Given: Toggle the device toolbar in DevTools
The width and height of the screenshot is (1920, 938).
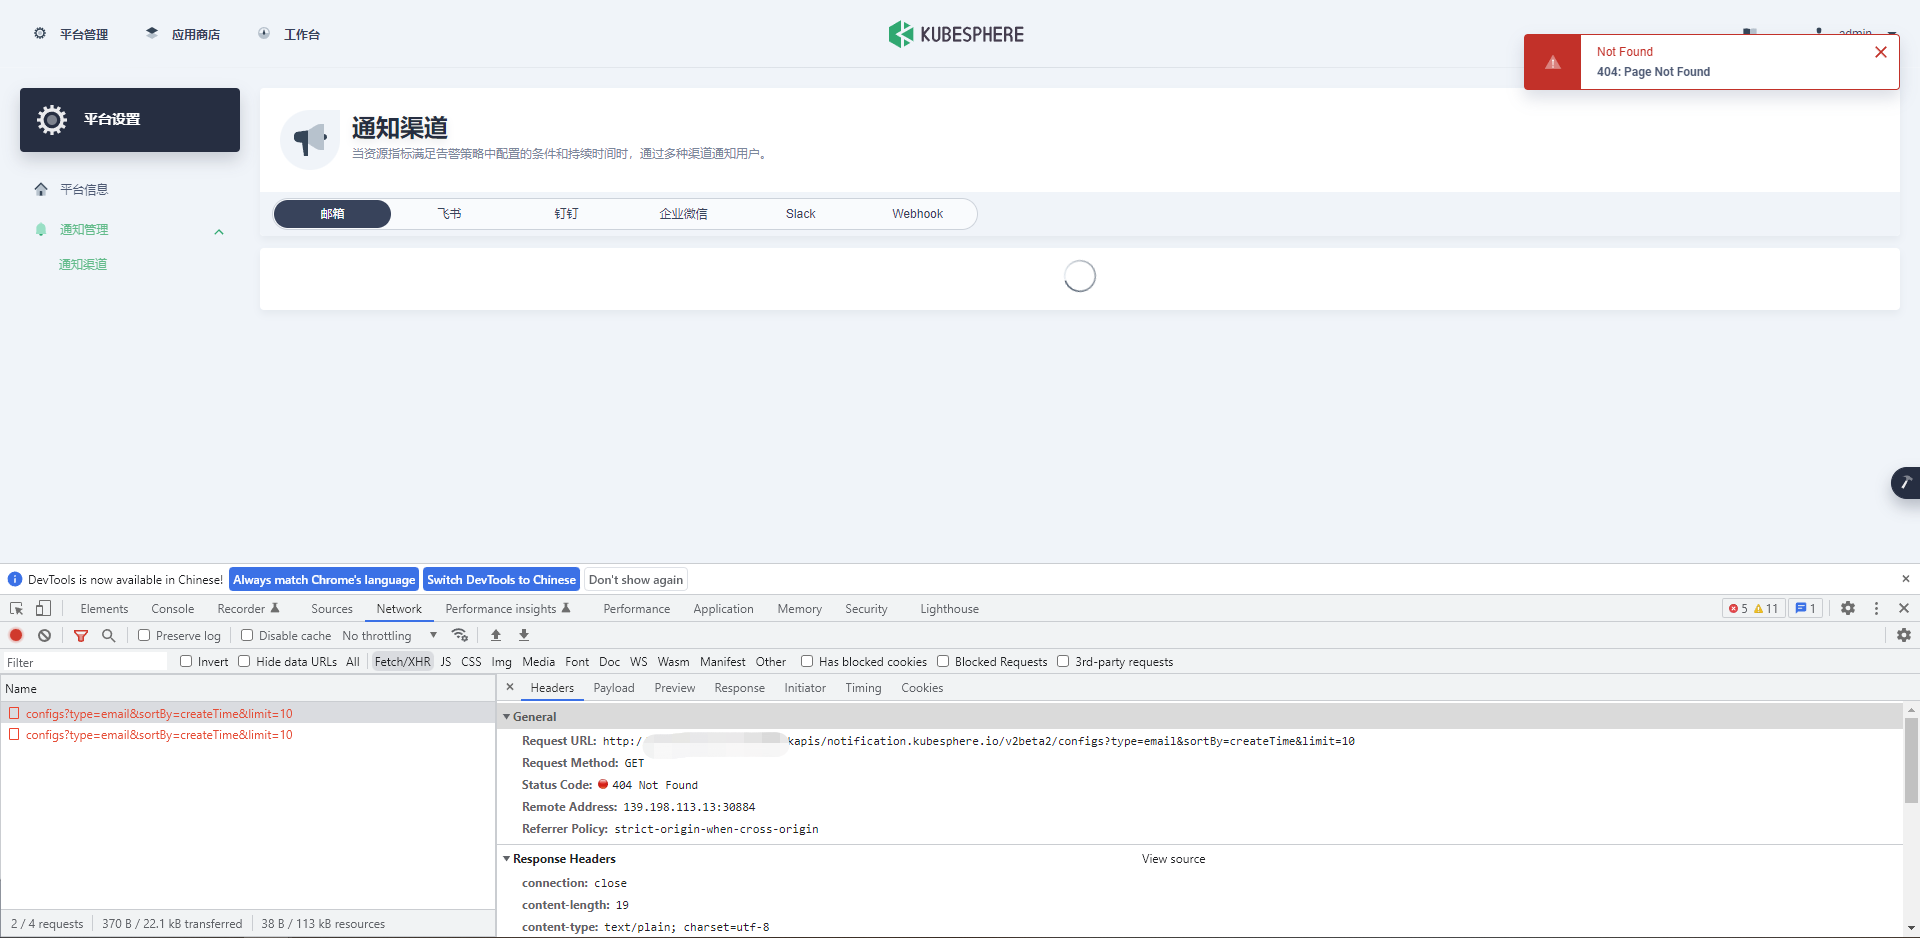Looking at the screenshot, I should (42, 608).
